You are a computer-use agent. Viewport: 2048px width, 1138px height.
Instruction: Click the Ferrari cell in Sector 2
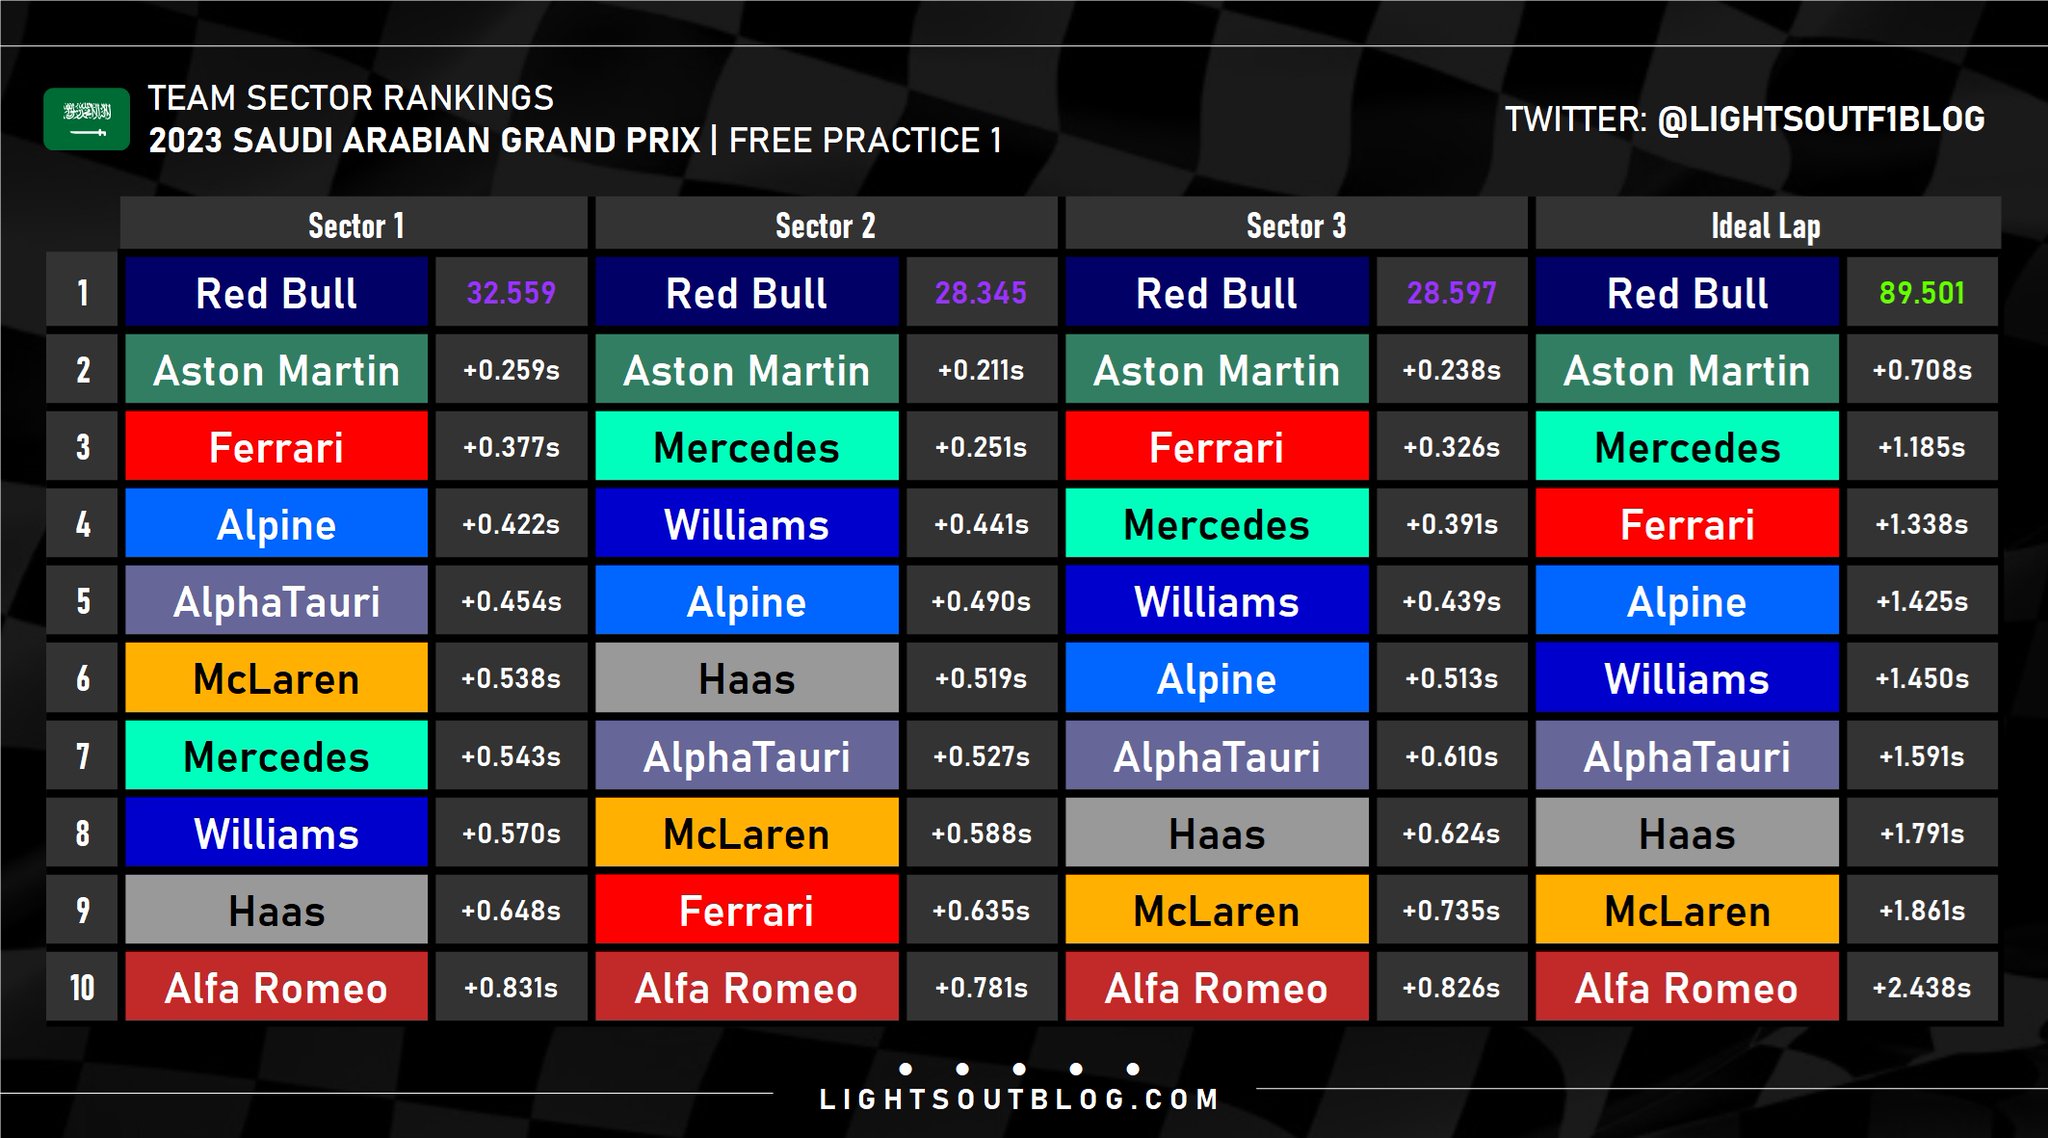click(746, 911)
